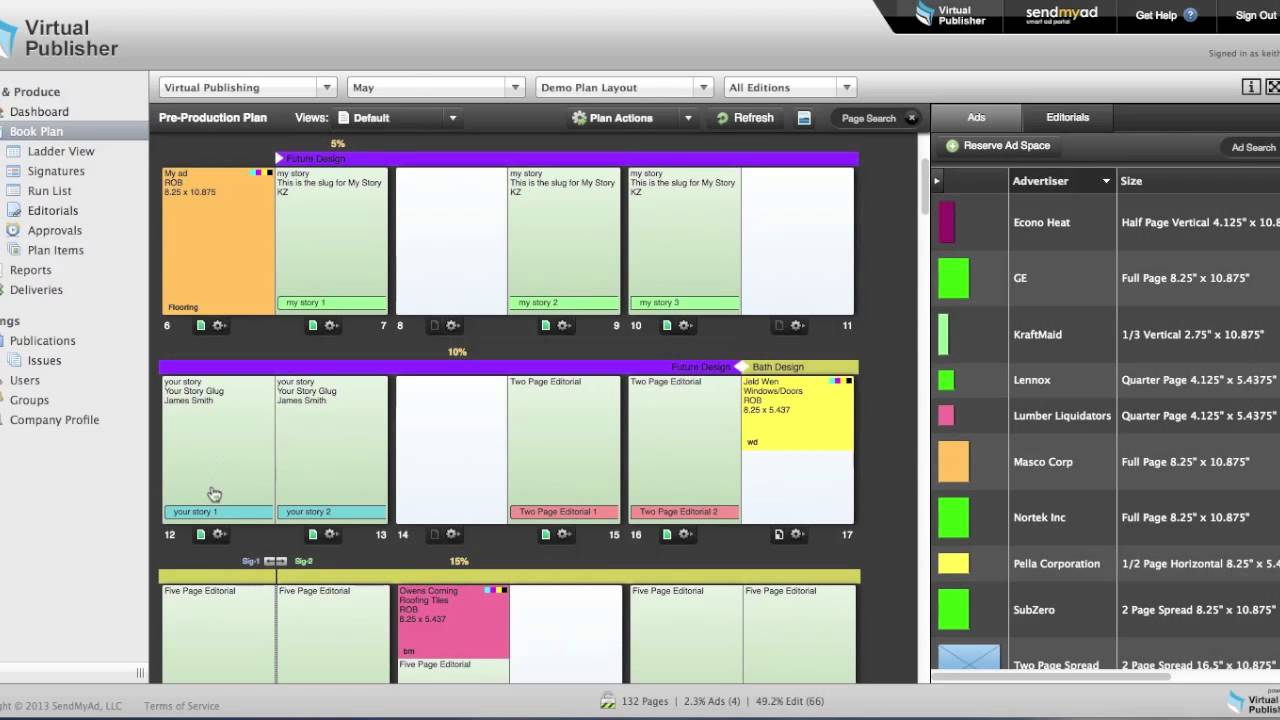Open sendmyad portal link in header

1061,15
